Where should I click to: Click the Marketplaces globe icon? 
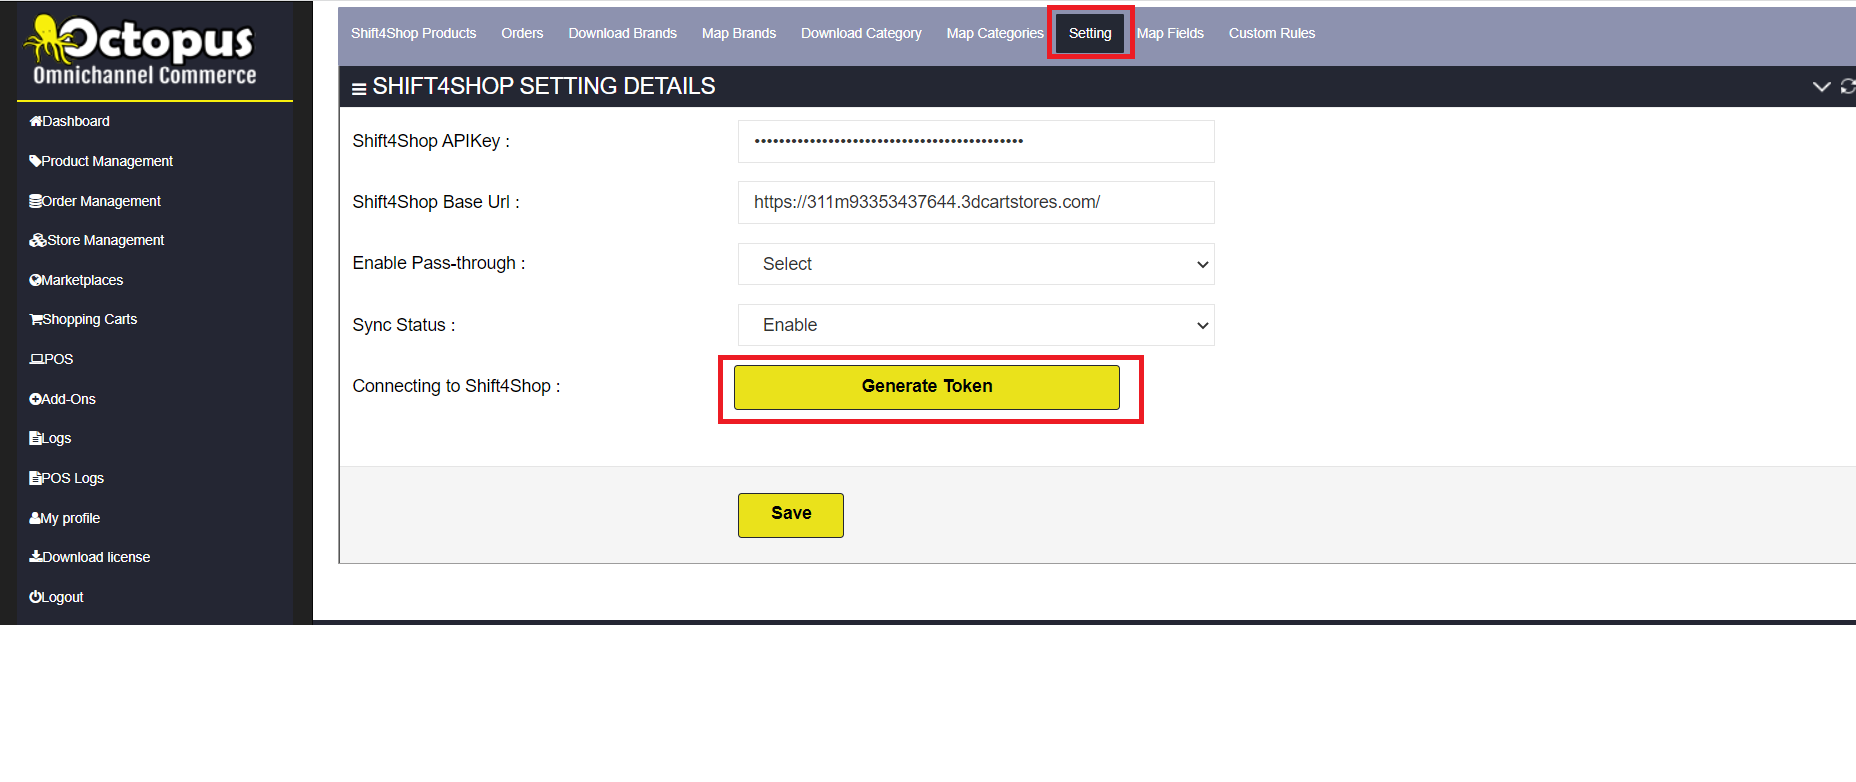coord(35,280)
